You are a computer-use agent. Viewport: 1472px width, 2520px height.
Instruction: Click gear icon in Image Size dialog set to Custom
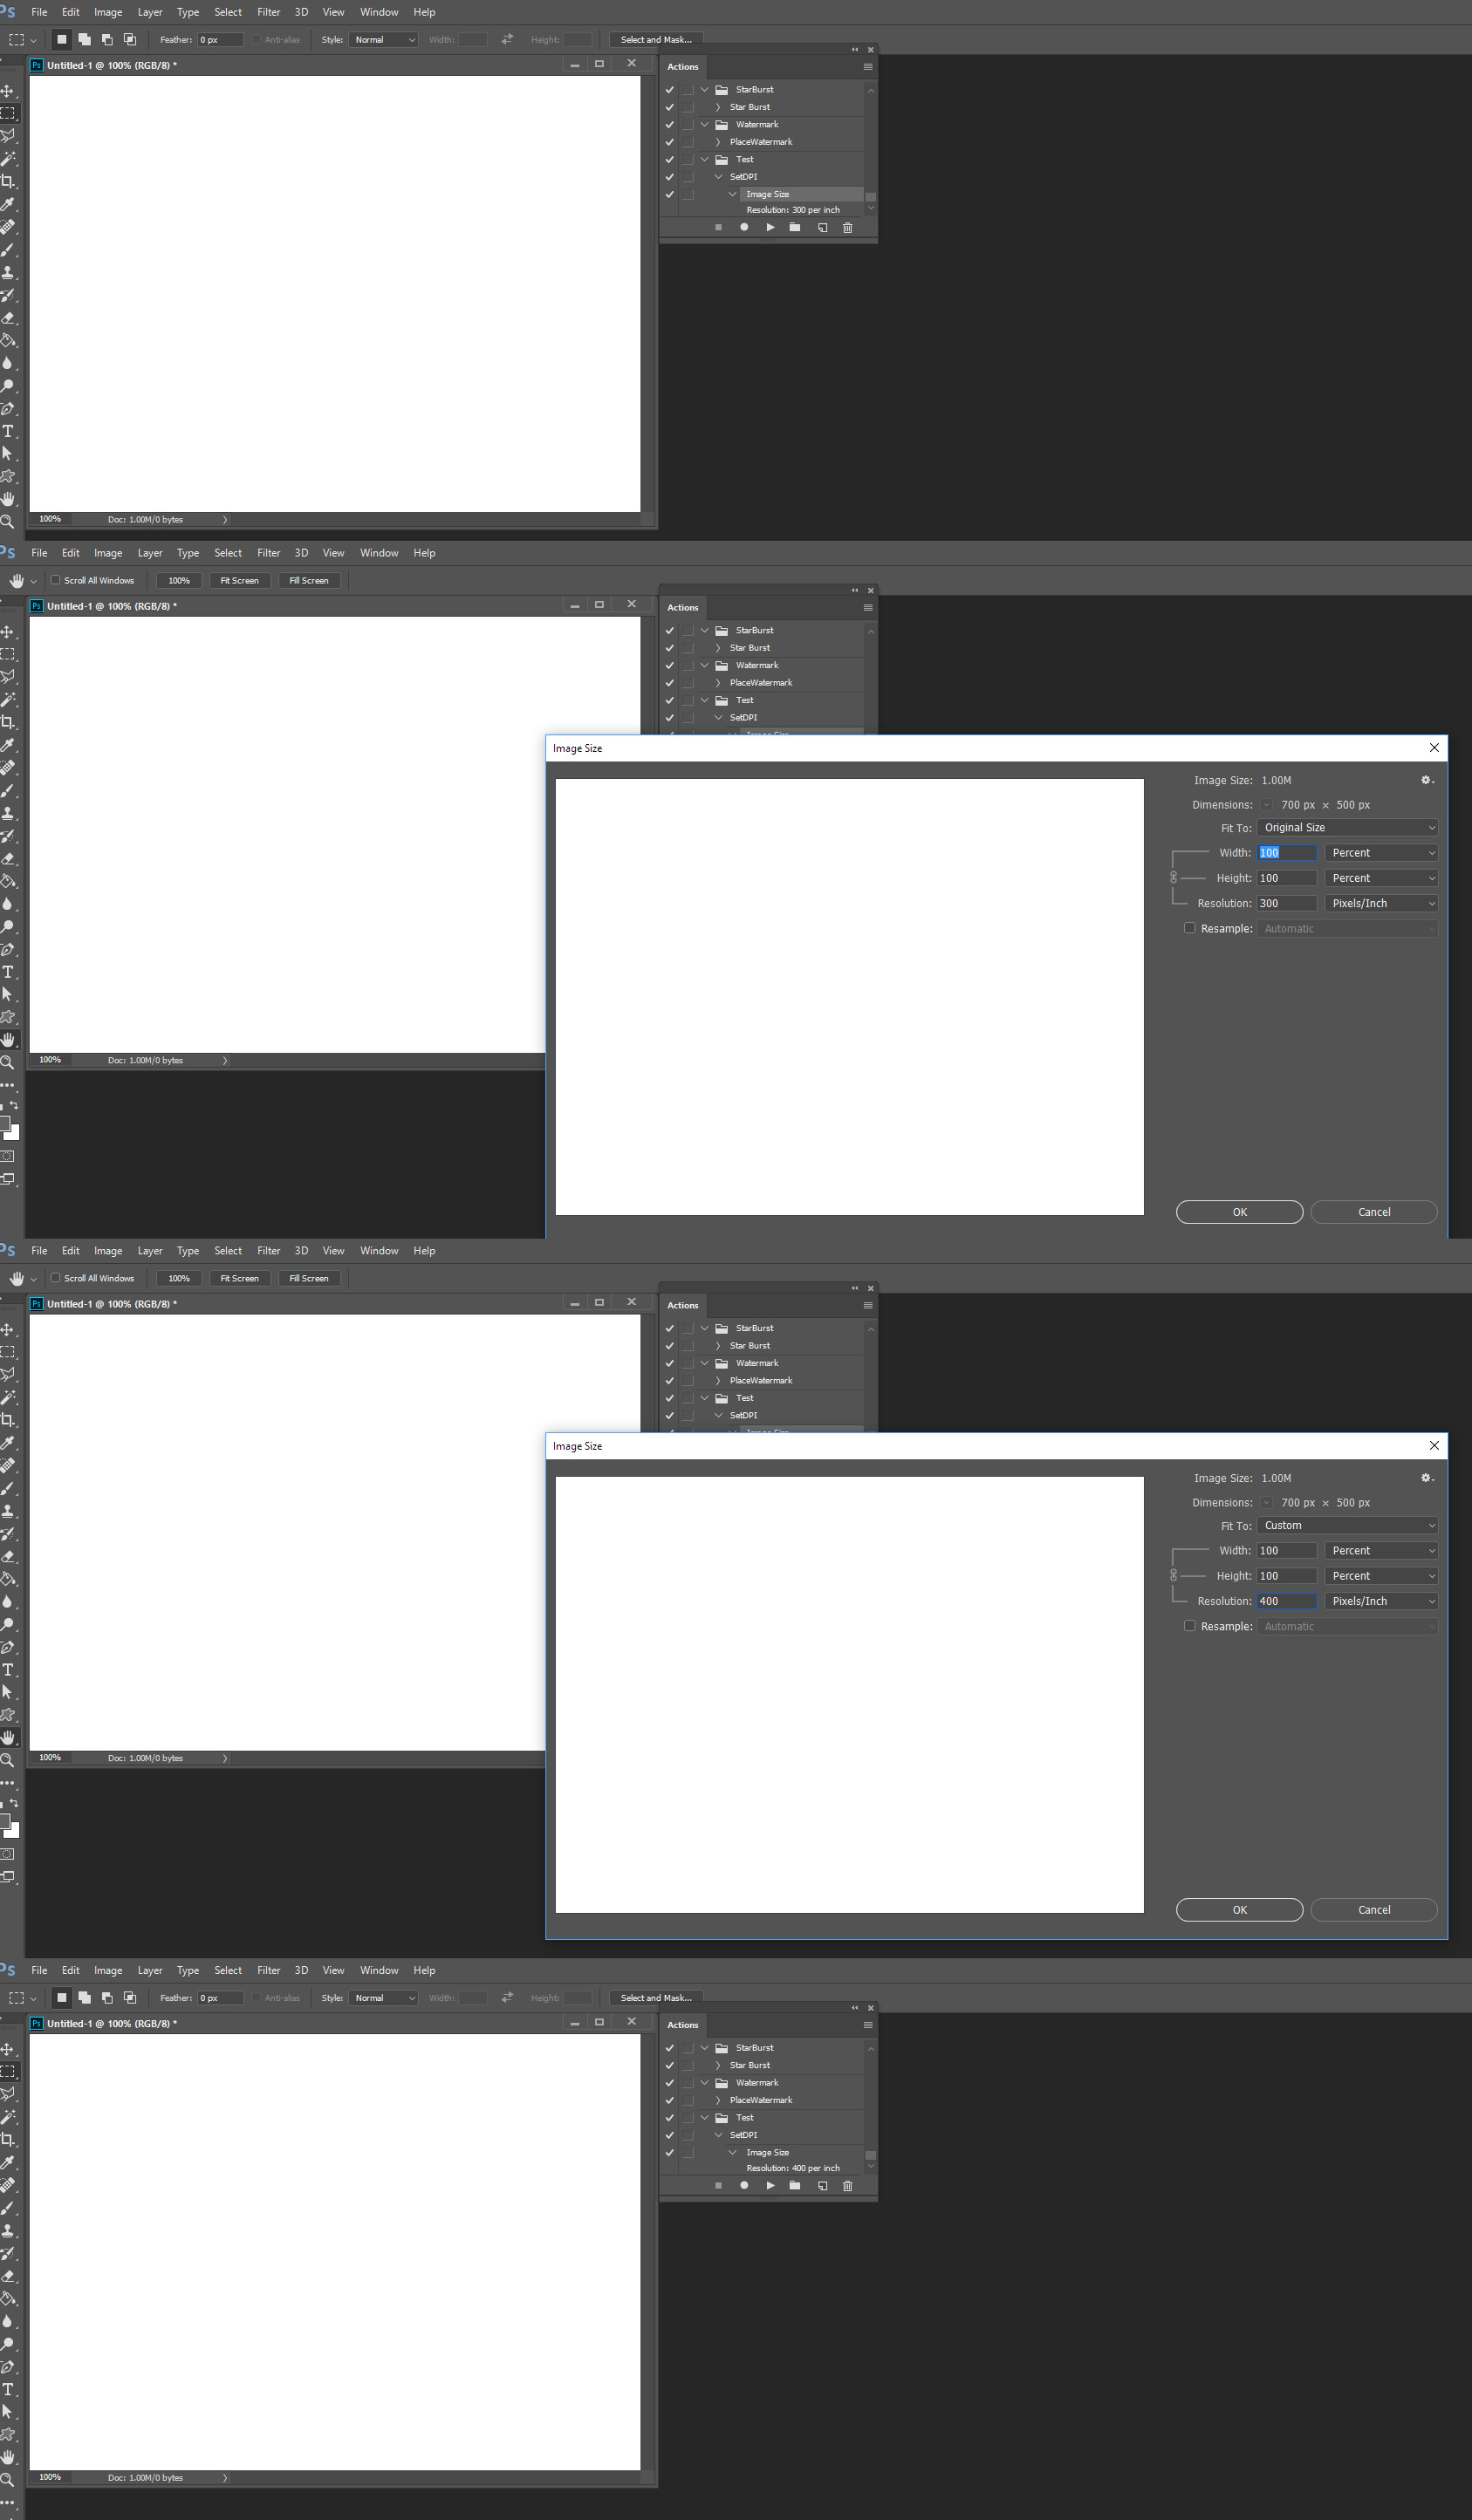[1427, 1478]
